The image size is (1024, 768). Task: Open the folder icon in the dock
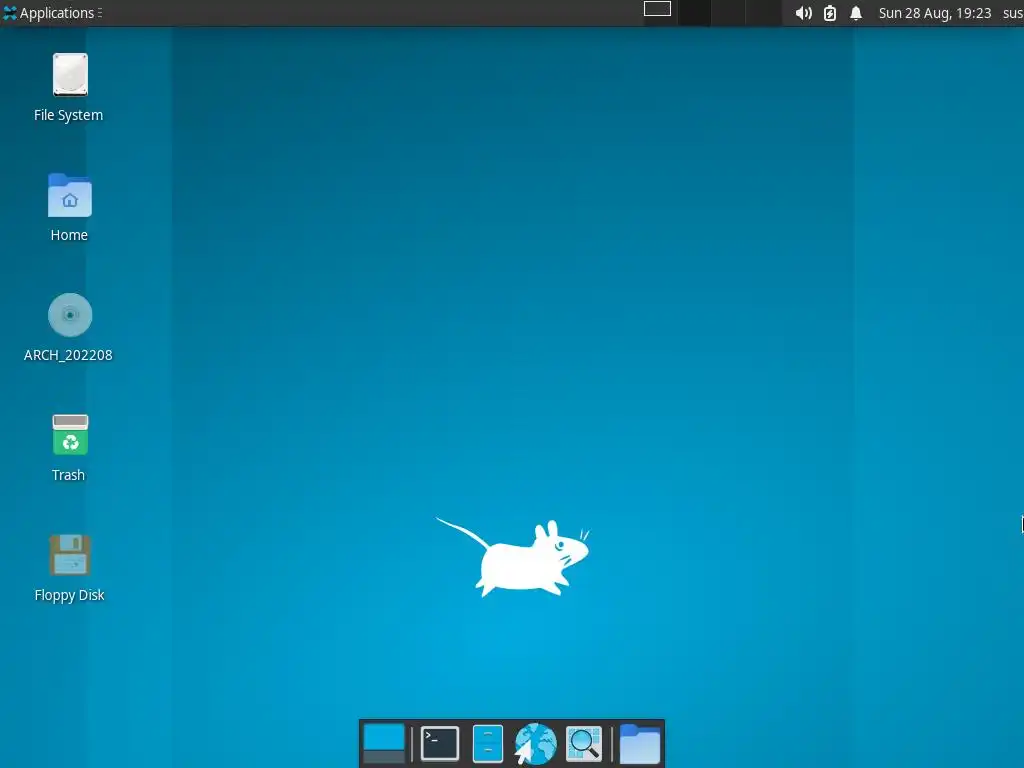click(640, 744)
